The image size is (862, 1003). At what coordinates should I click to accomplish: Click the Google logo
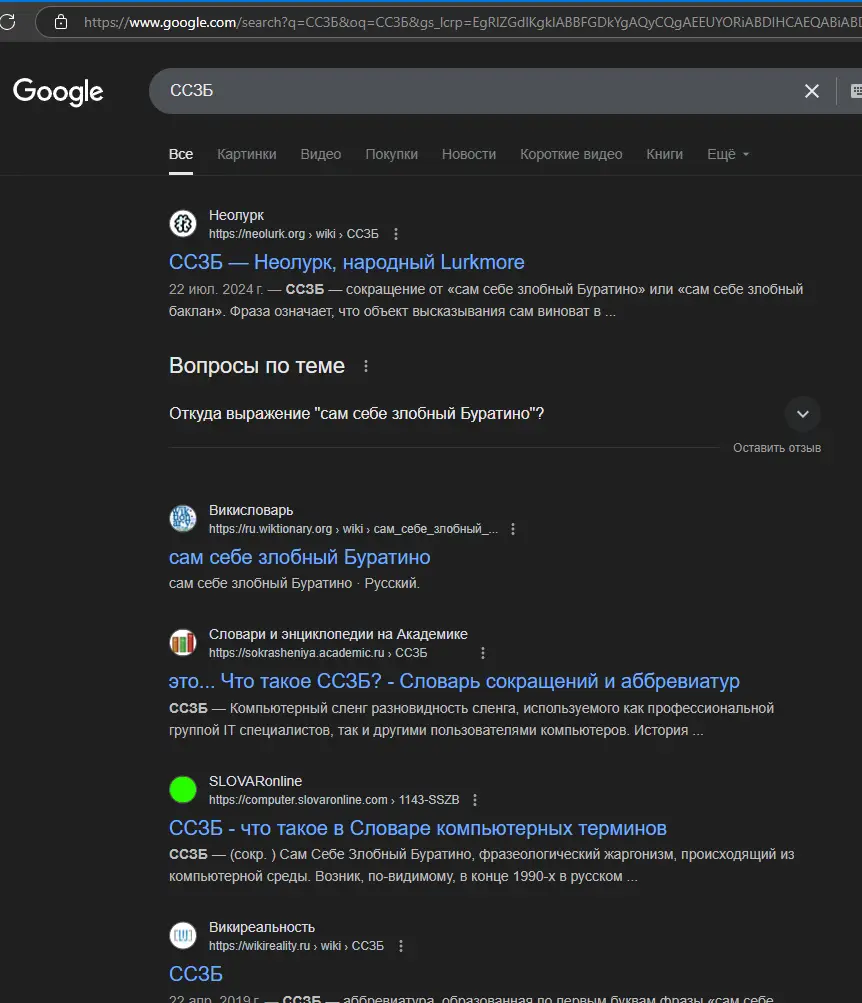(x=58, y=92)
